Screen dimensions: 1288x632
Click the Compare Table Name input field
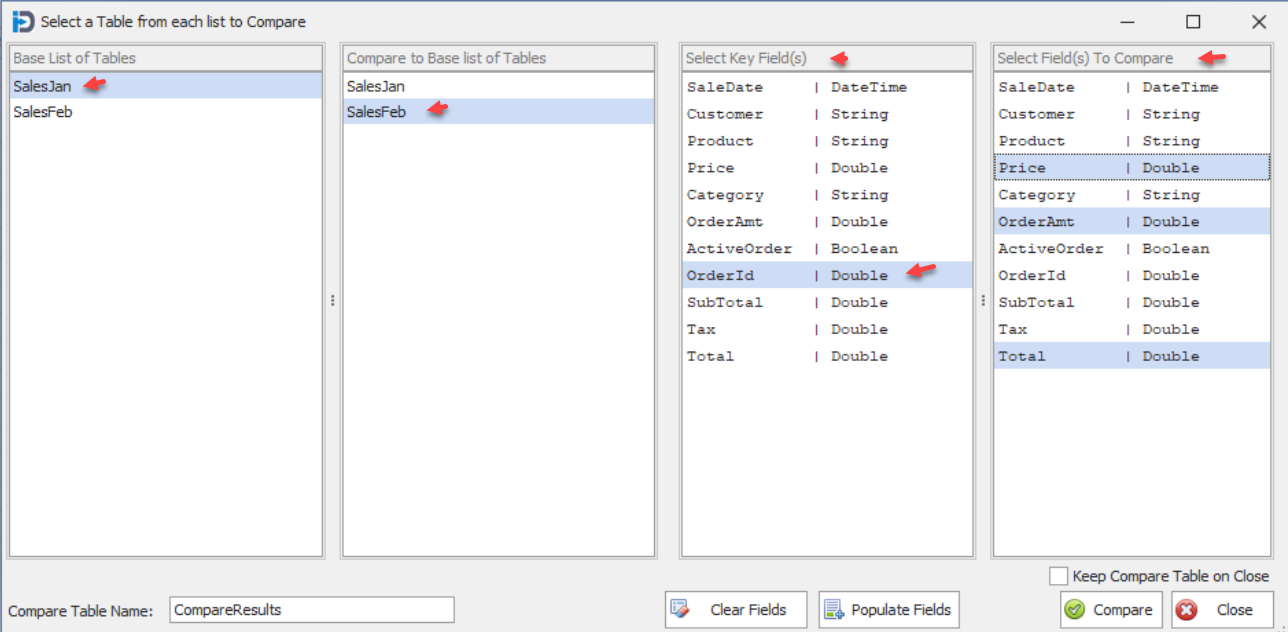coord(310,609)
